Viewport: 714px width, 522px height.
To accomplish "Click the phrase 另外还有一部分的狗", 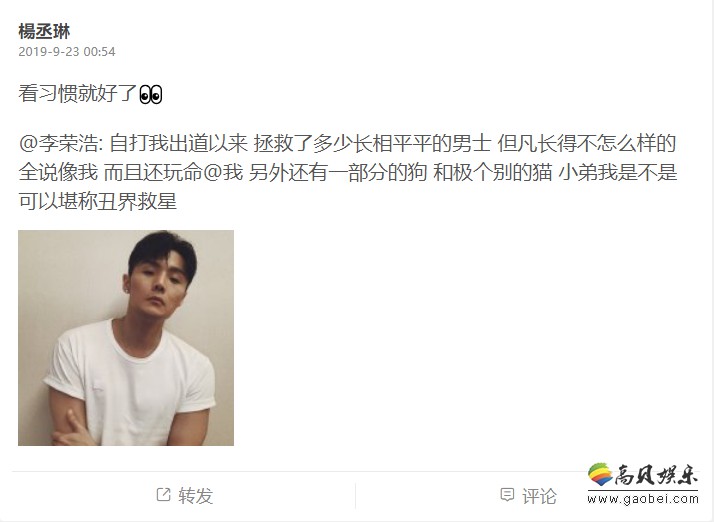I will [x=338, y=173].
